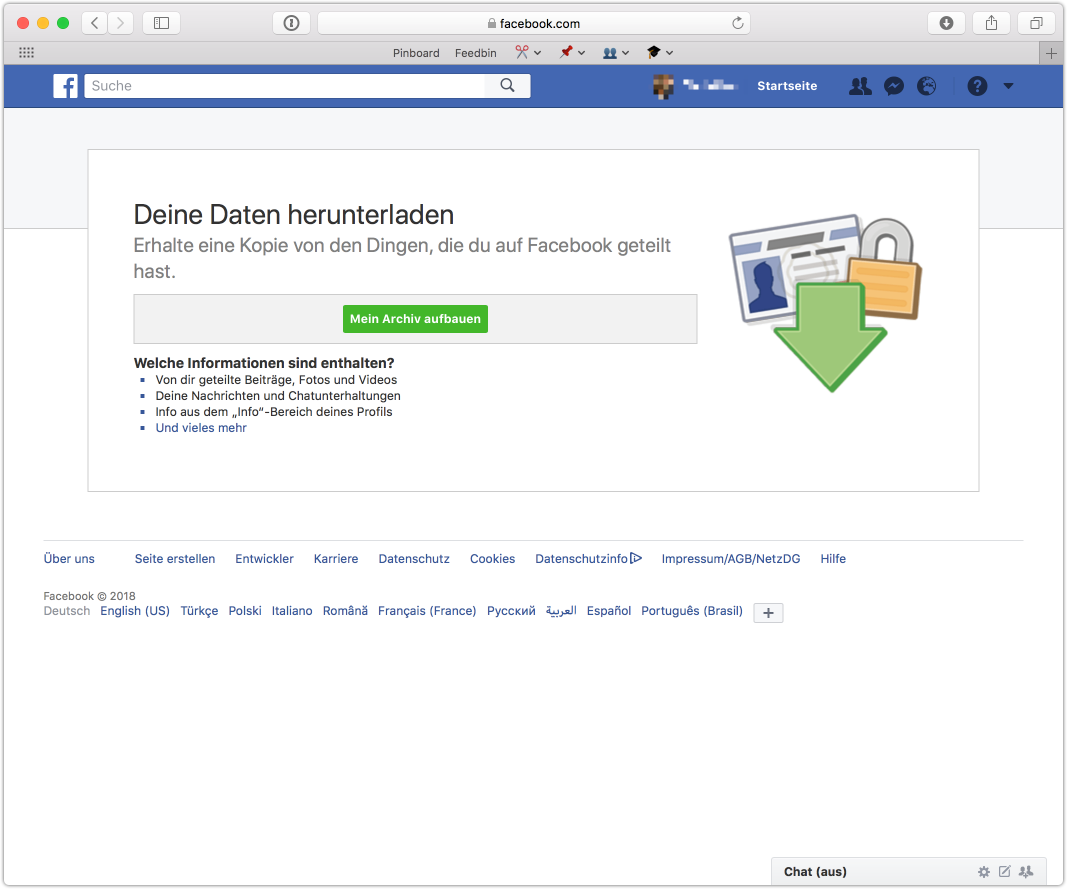Click the Mein Archiv aufbauen button
Image resolution: width=1067 pixels, height=889 pixels.
(x=415, y=319)
